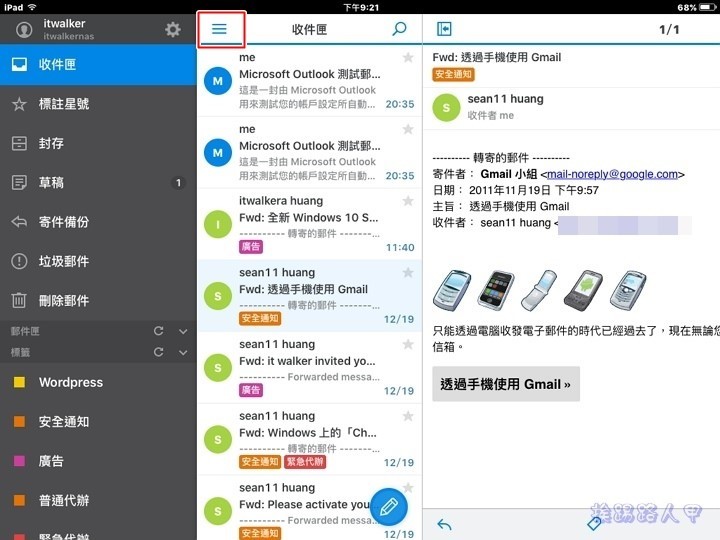This screenshot has height=540, width=720.
Task: Collapse the message list panel icon
Action: pyautogui.click(x=444, y=29)
